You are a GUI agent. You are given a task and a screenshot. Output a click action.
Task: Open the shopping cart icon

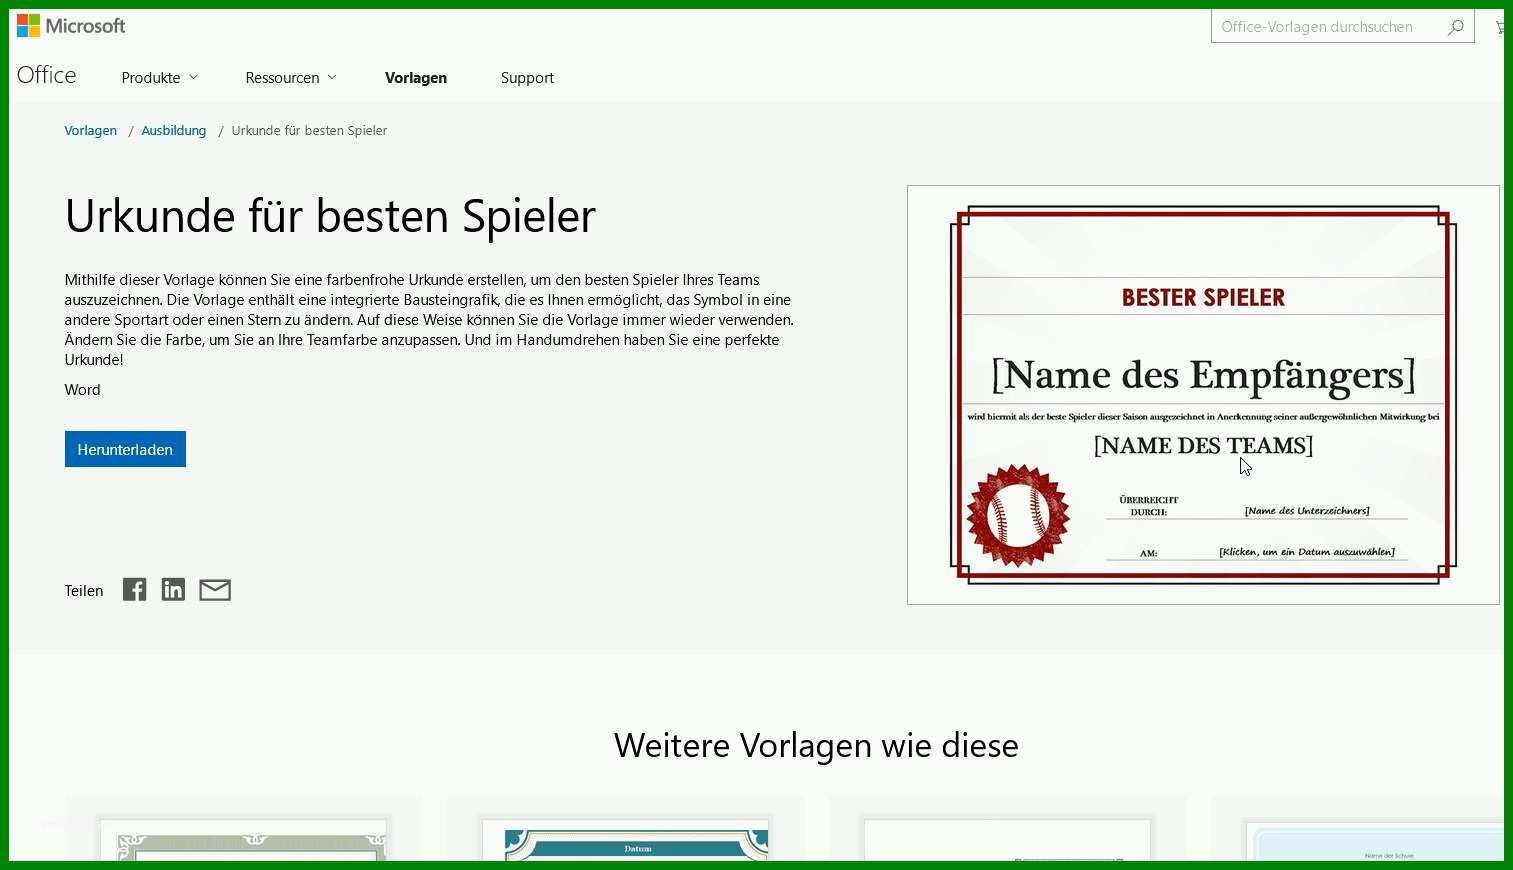point(1499,27)
